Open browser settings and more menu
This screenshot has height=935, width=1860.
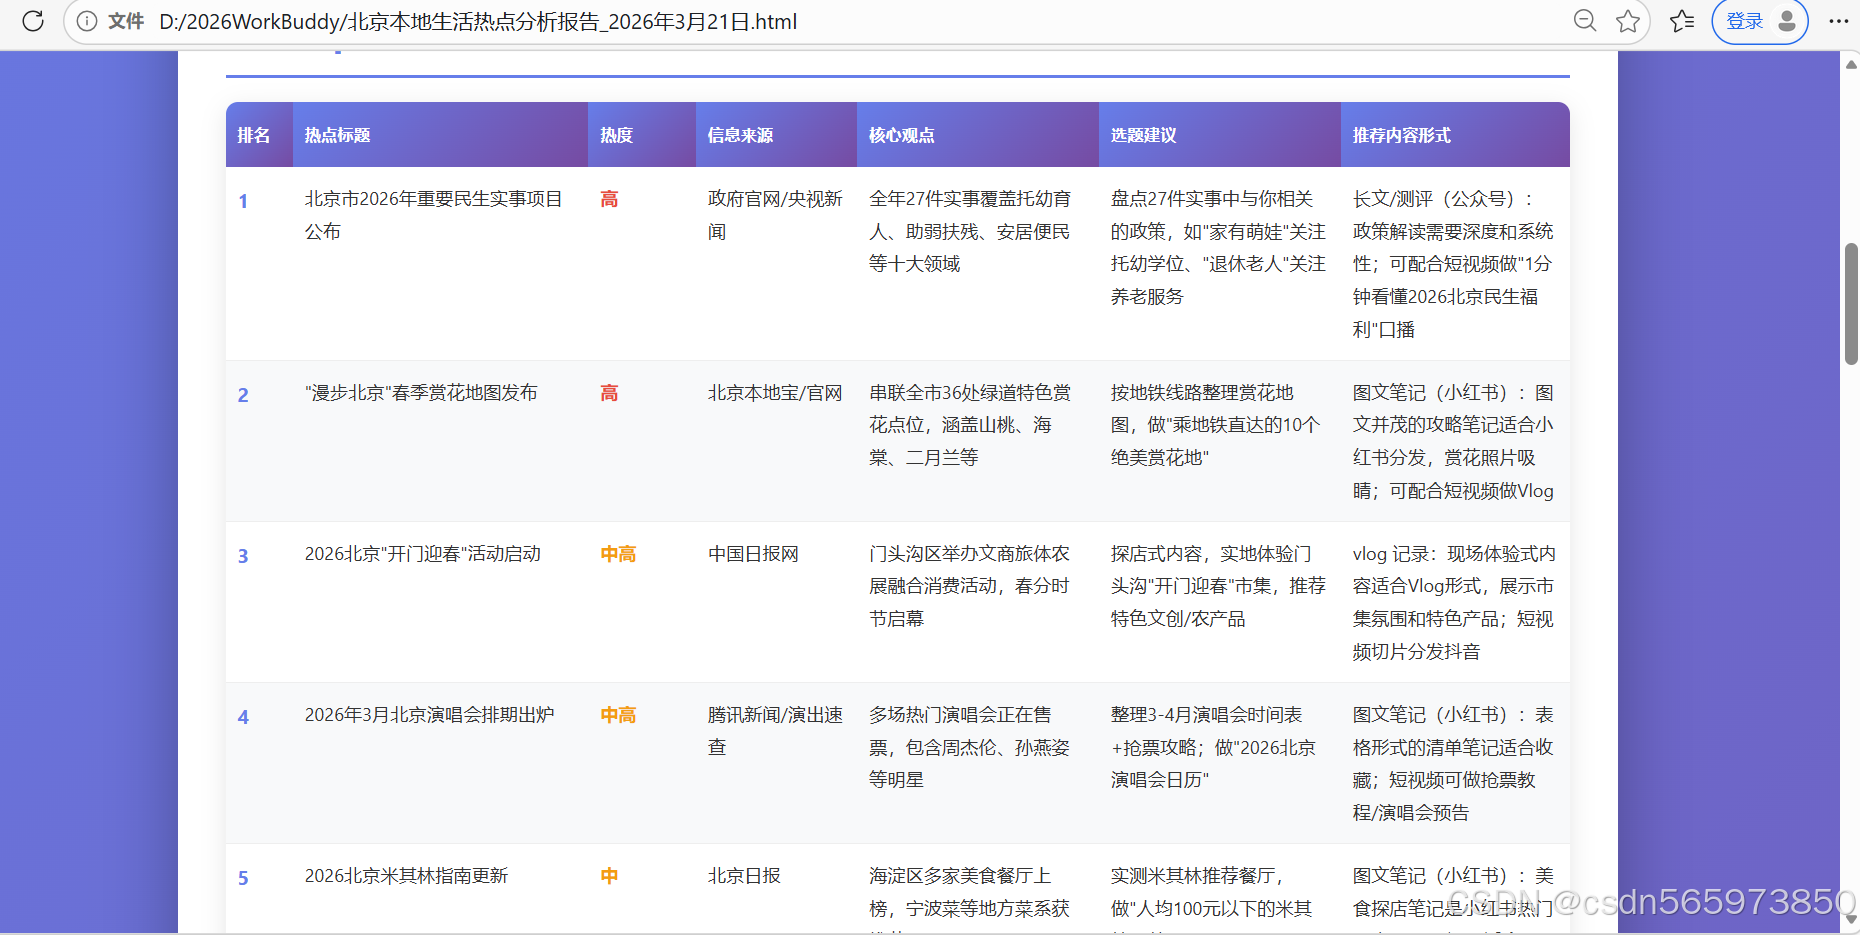pyautogui.click(x=1838, y=21)
